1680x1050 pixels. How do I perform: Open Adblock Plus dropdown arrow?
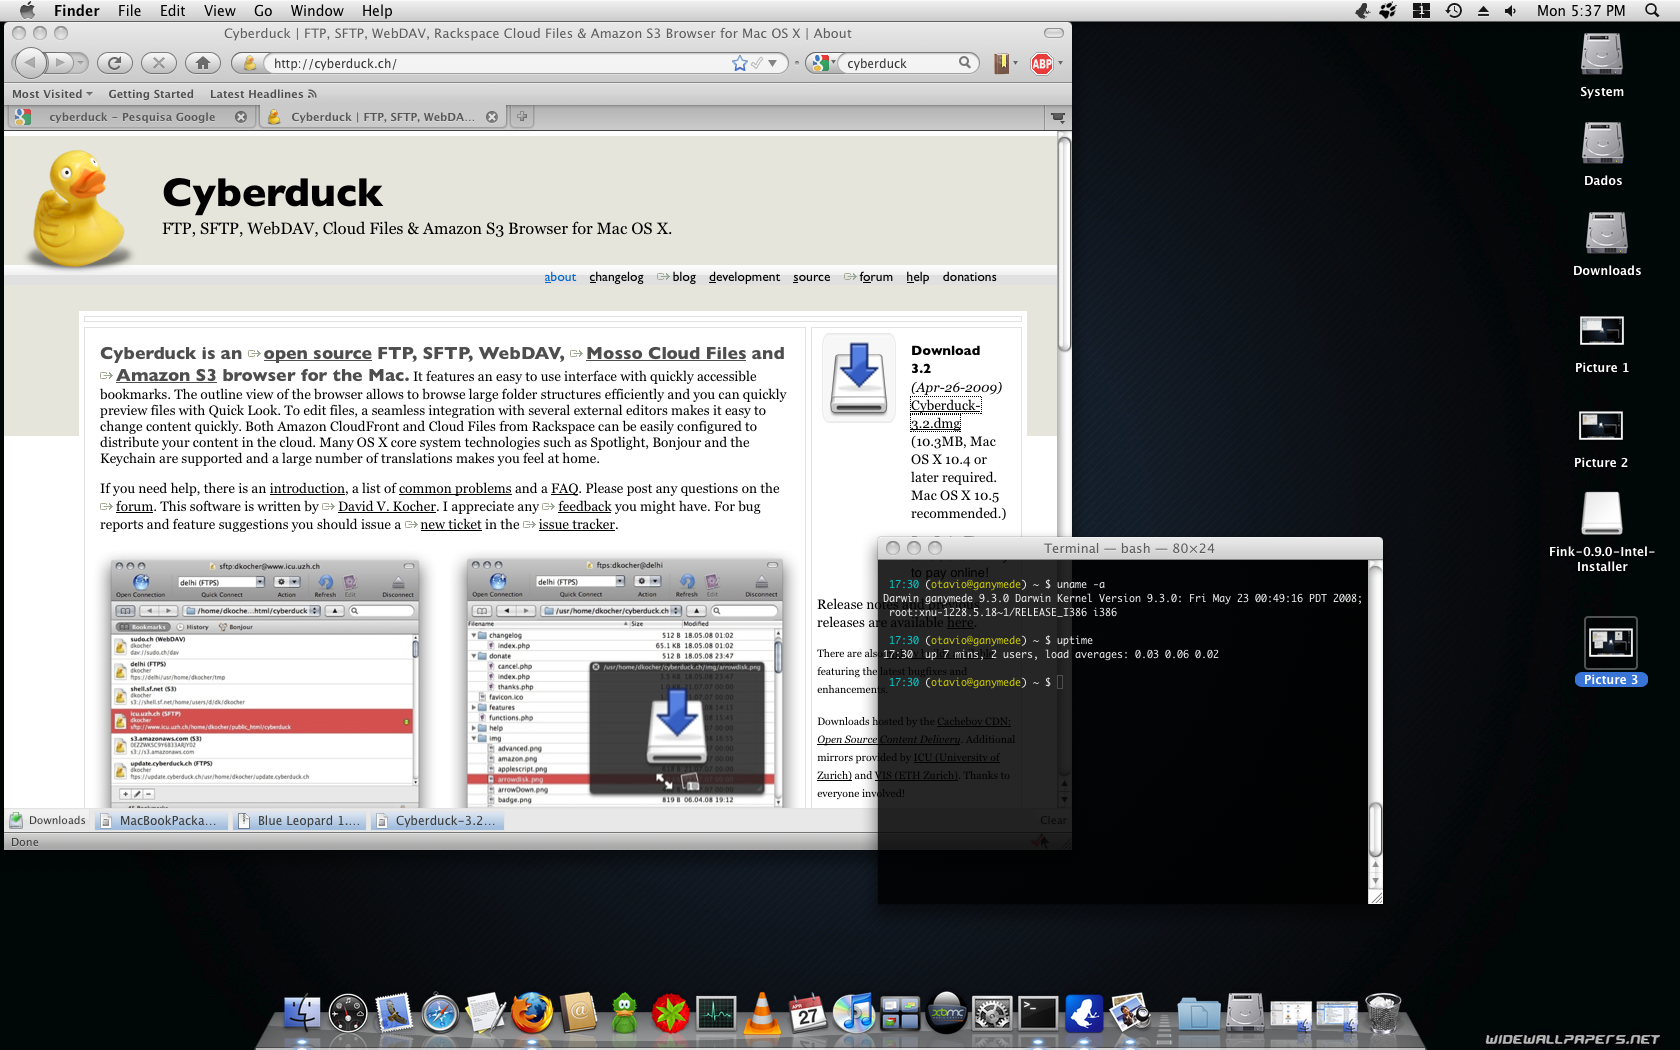(1060, 63)
